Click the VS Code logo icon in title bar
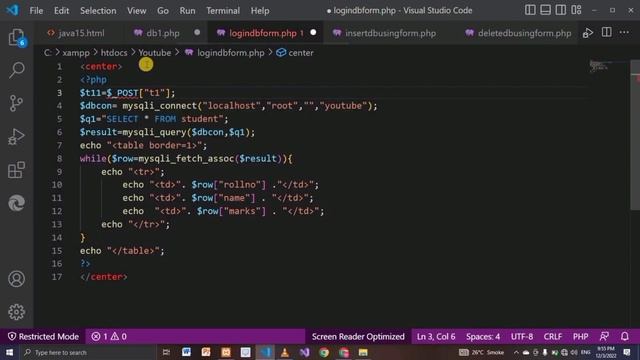The width and height of the screenshot is (640, 360). coord(12,10)
